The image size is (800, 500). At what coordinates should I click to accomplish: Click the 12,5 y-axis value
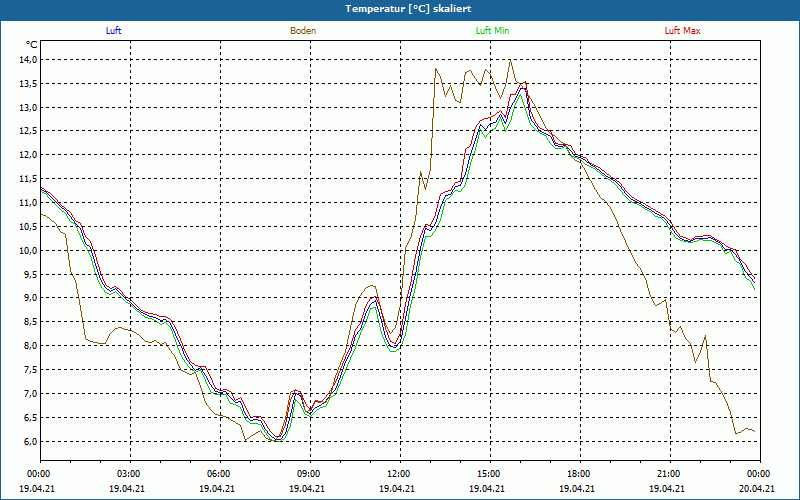coord(29,131)
